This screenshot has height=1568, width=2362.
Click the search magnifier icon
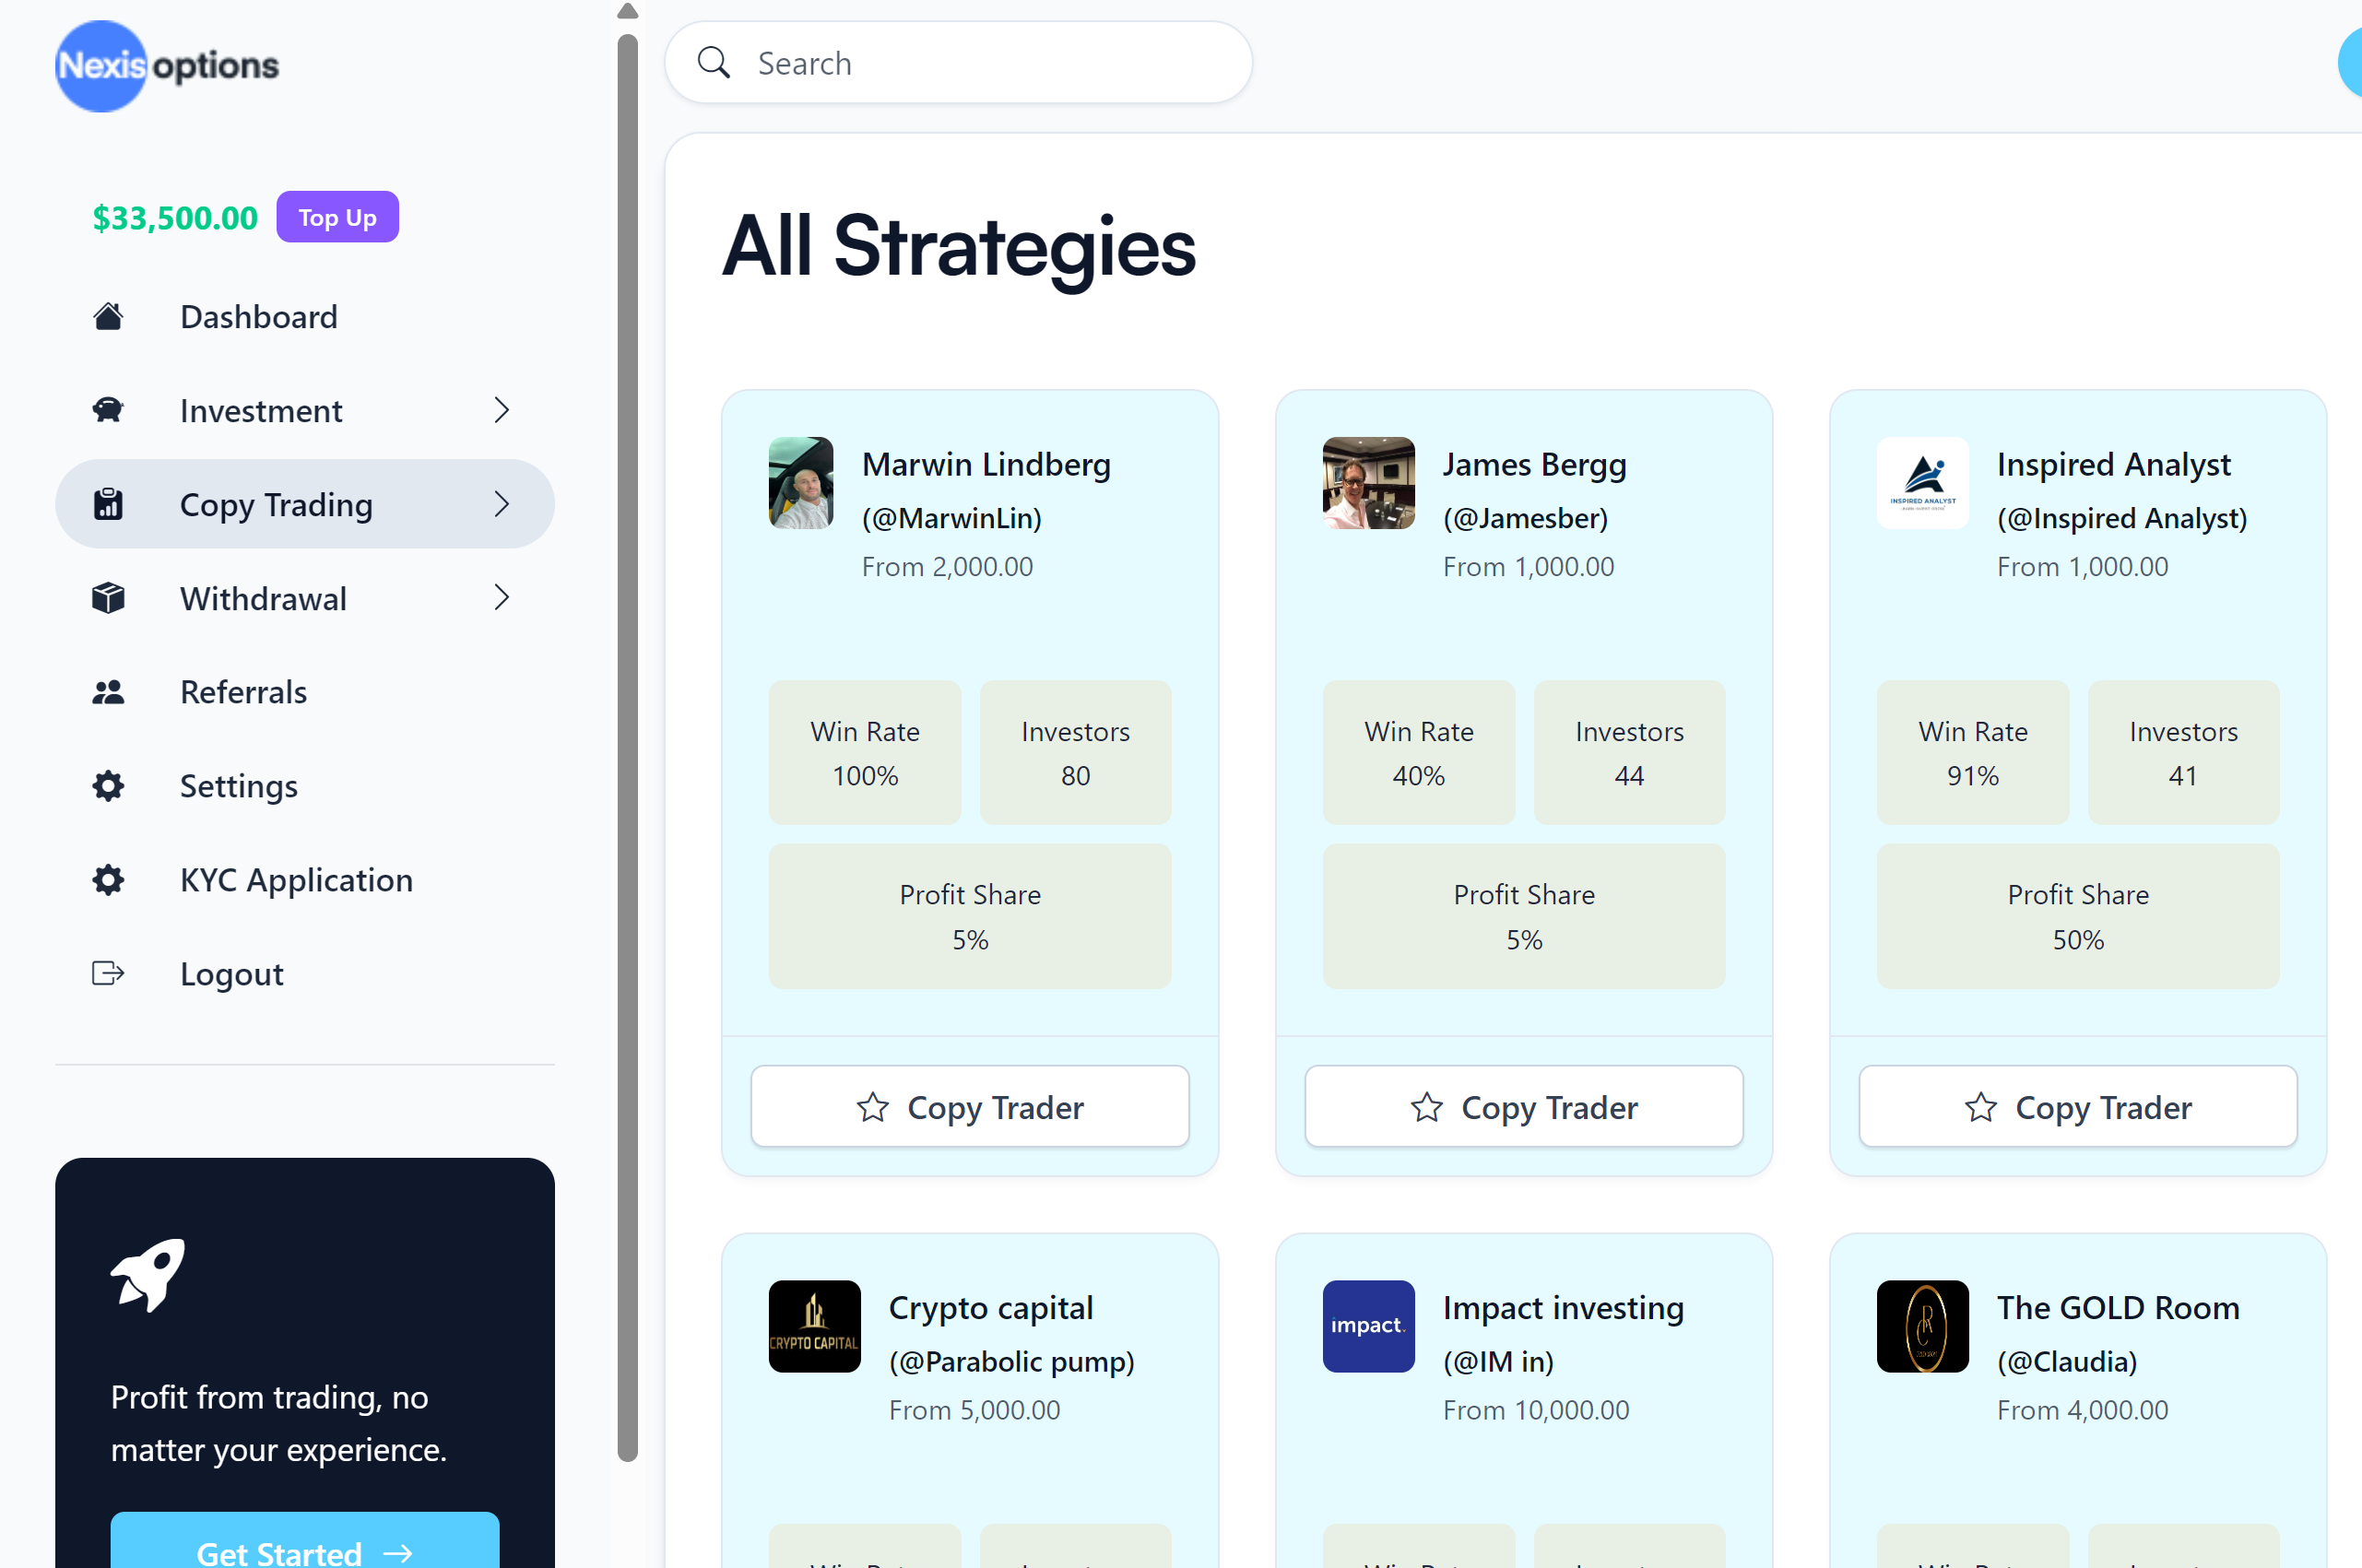[x=713, y=63]
